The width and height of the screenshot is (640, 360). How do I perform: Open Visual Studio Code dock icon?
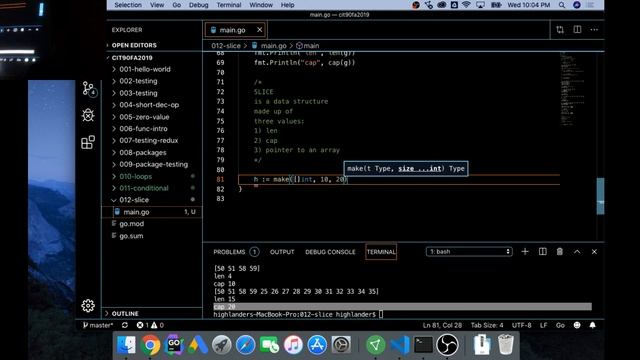coord(400,345)
